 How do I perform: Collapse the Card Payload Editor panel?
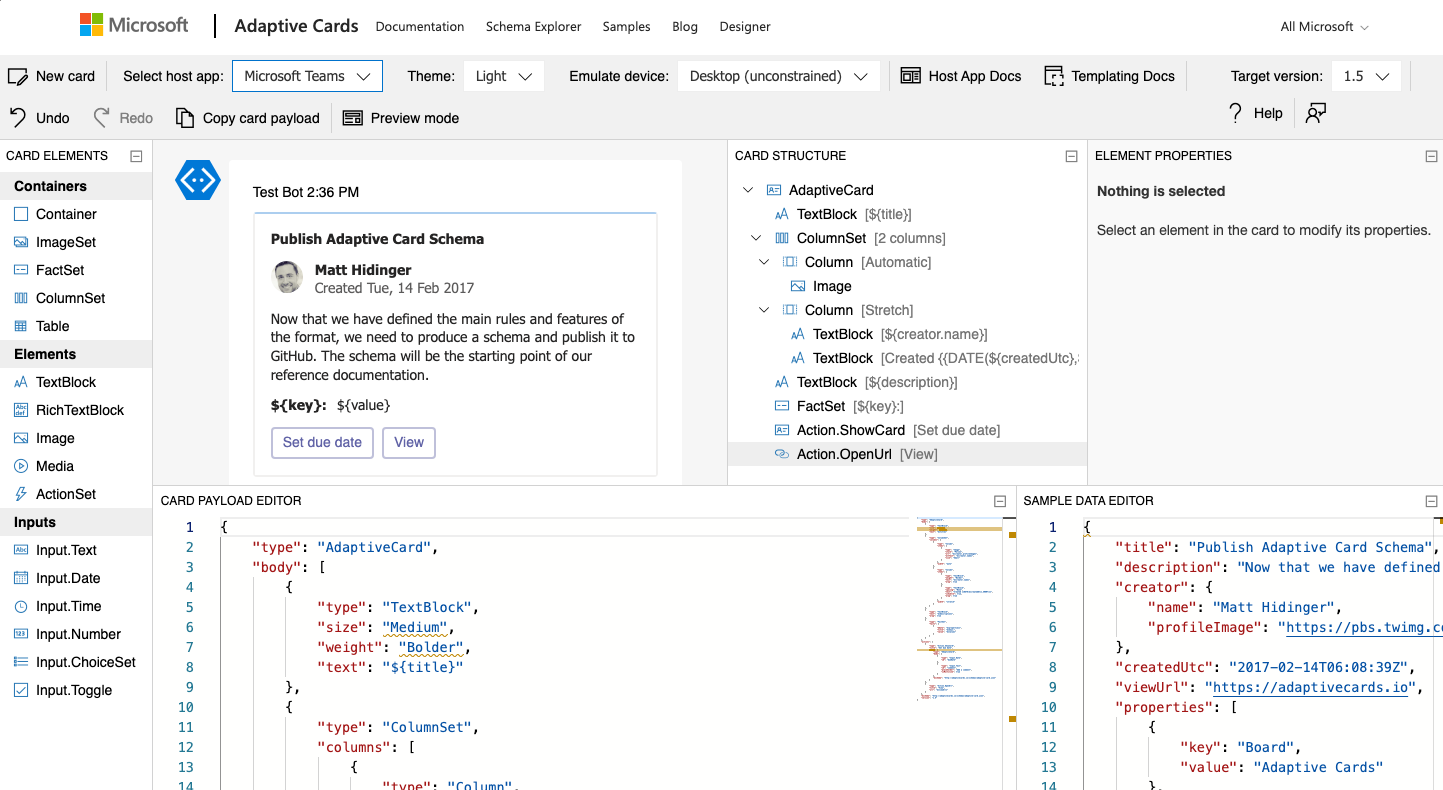click(x=1000, y=501)
